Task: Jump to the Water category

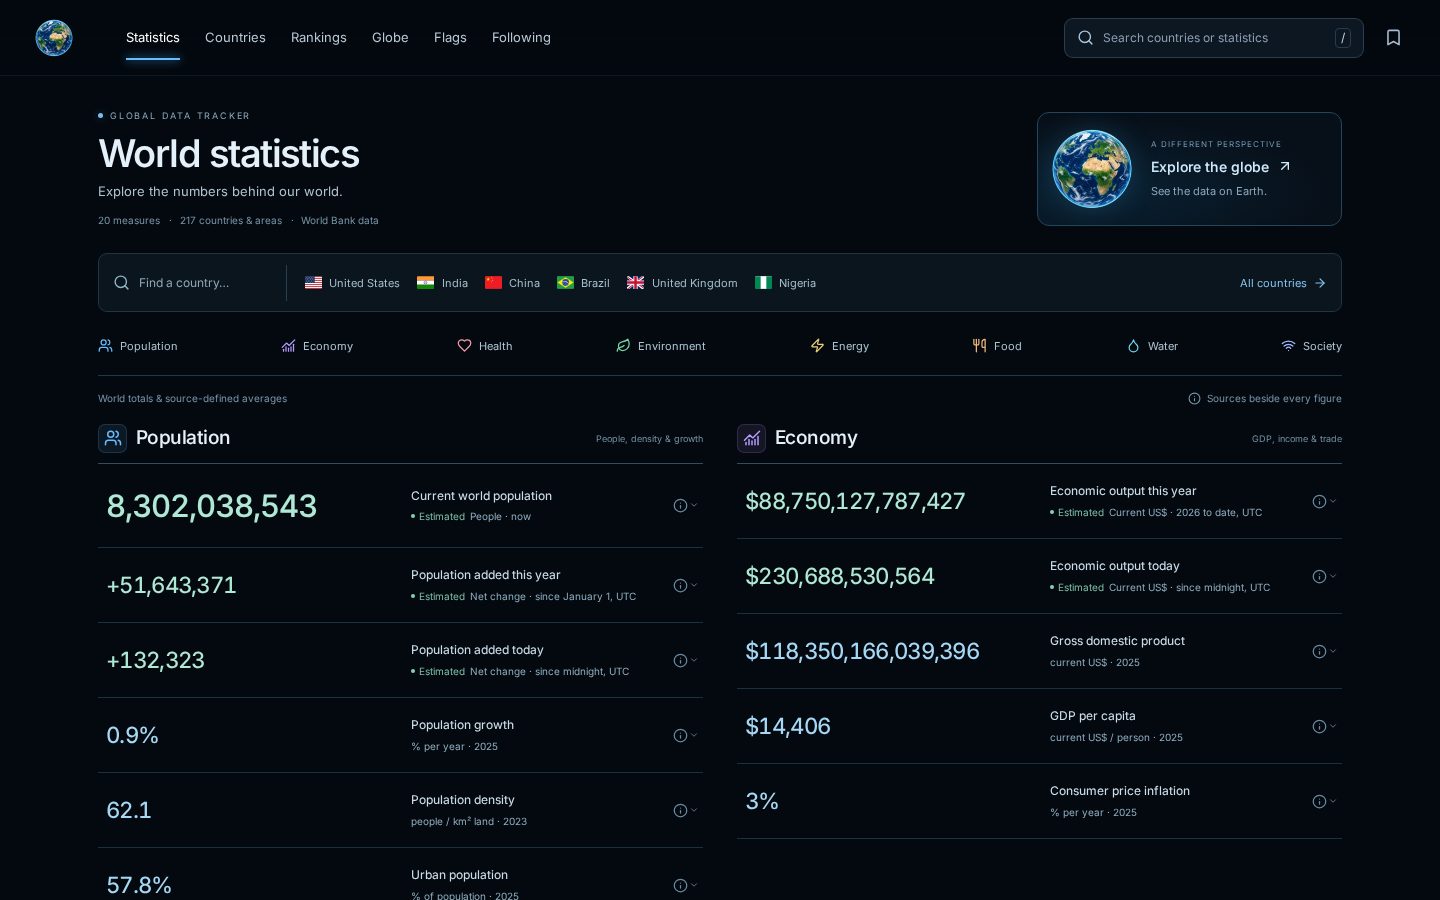Action: [1152, 346]
